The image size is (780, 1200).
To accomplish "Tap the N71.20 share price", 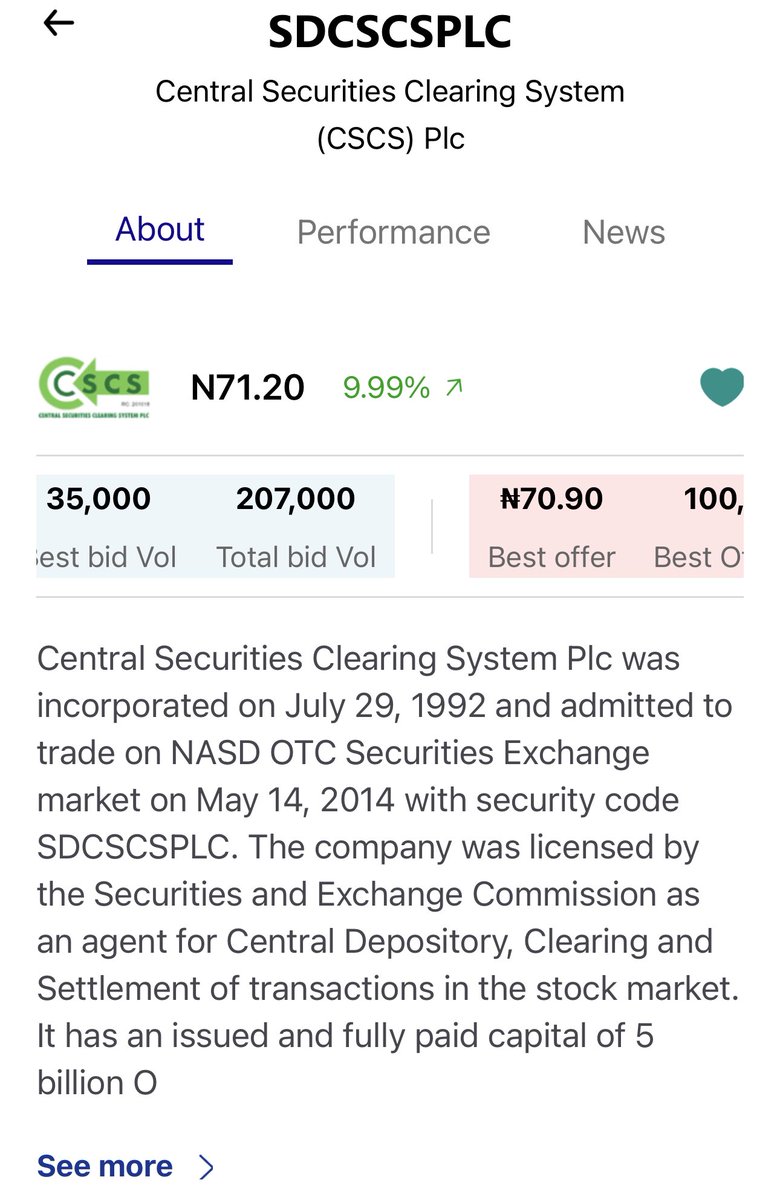I will click(248, 387).
